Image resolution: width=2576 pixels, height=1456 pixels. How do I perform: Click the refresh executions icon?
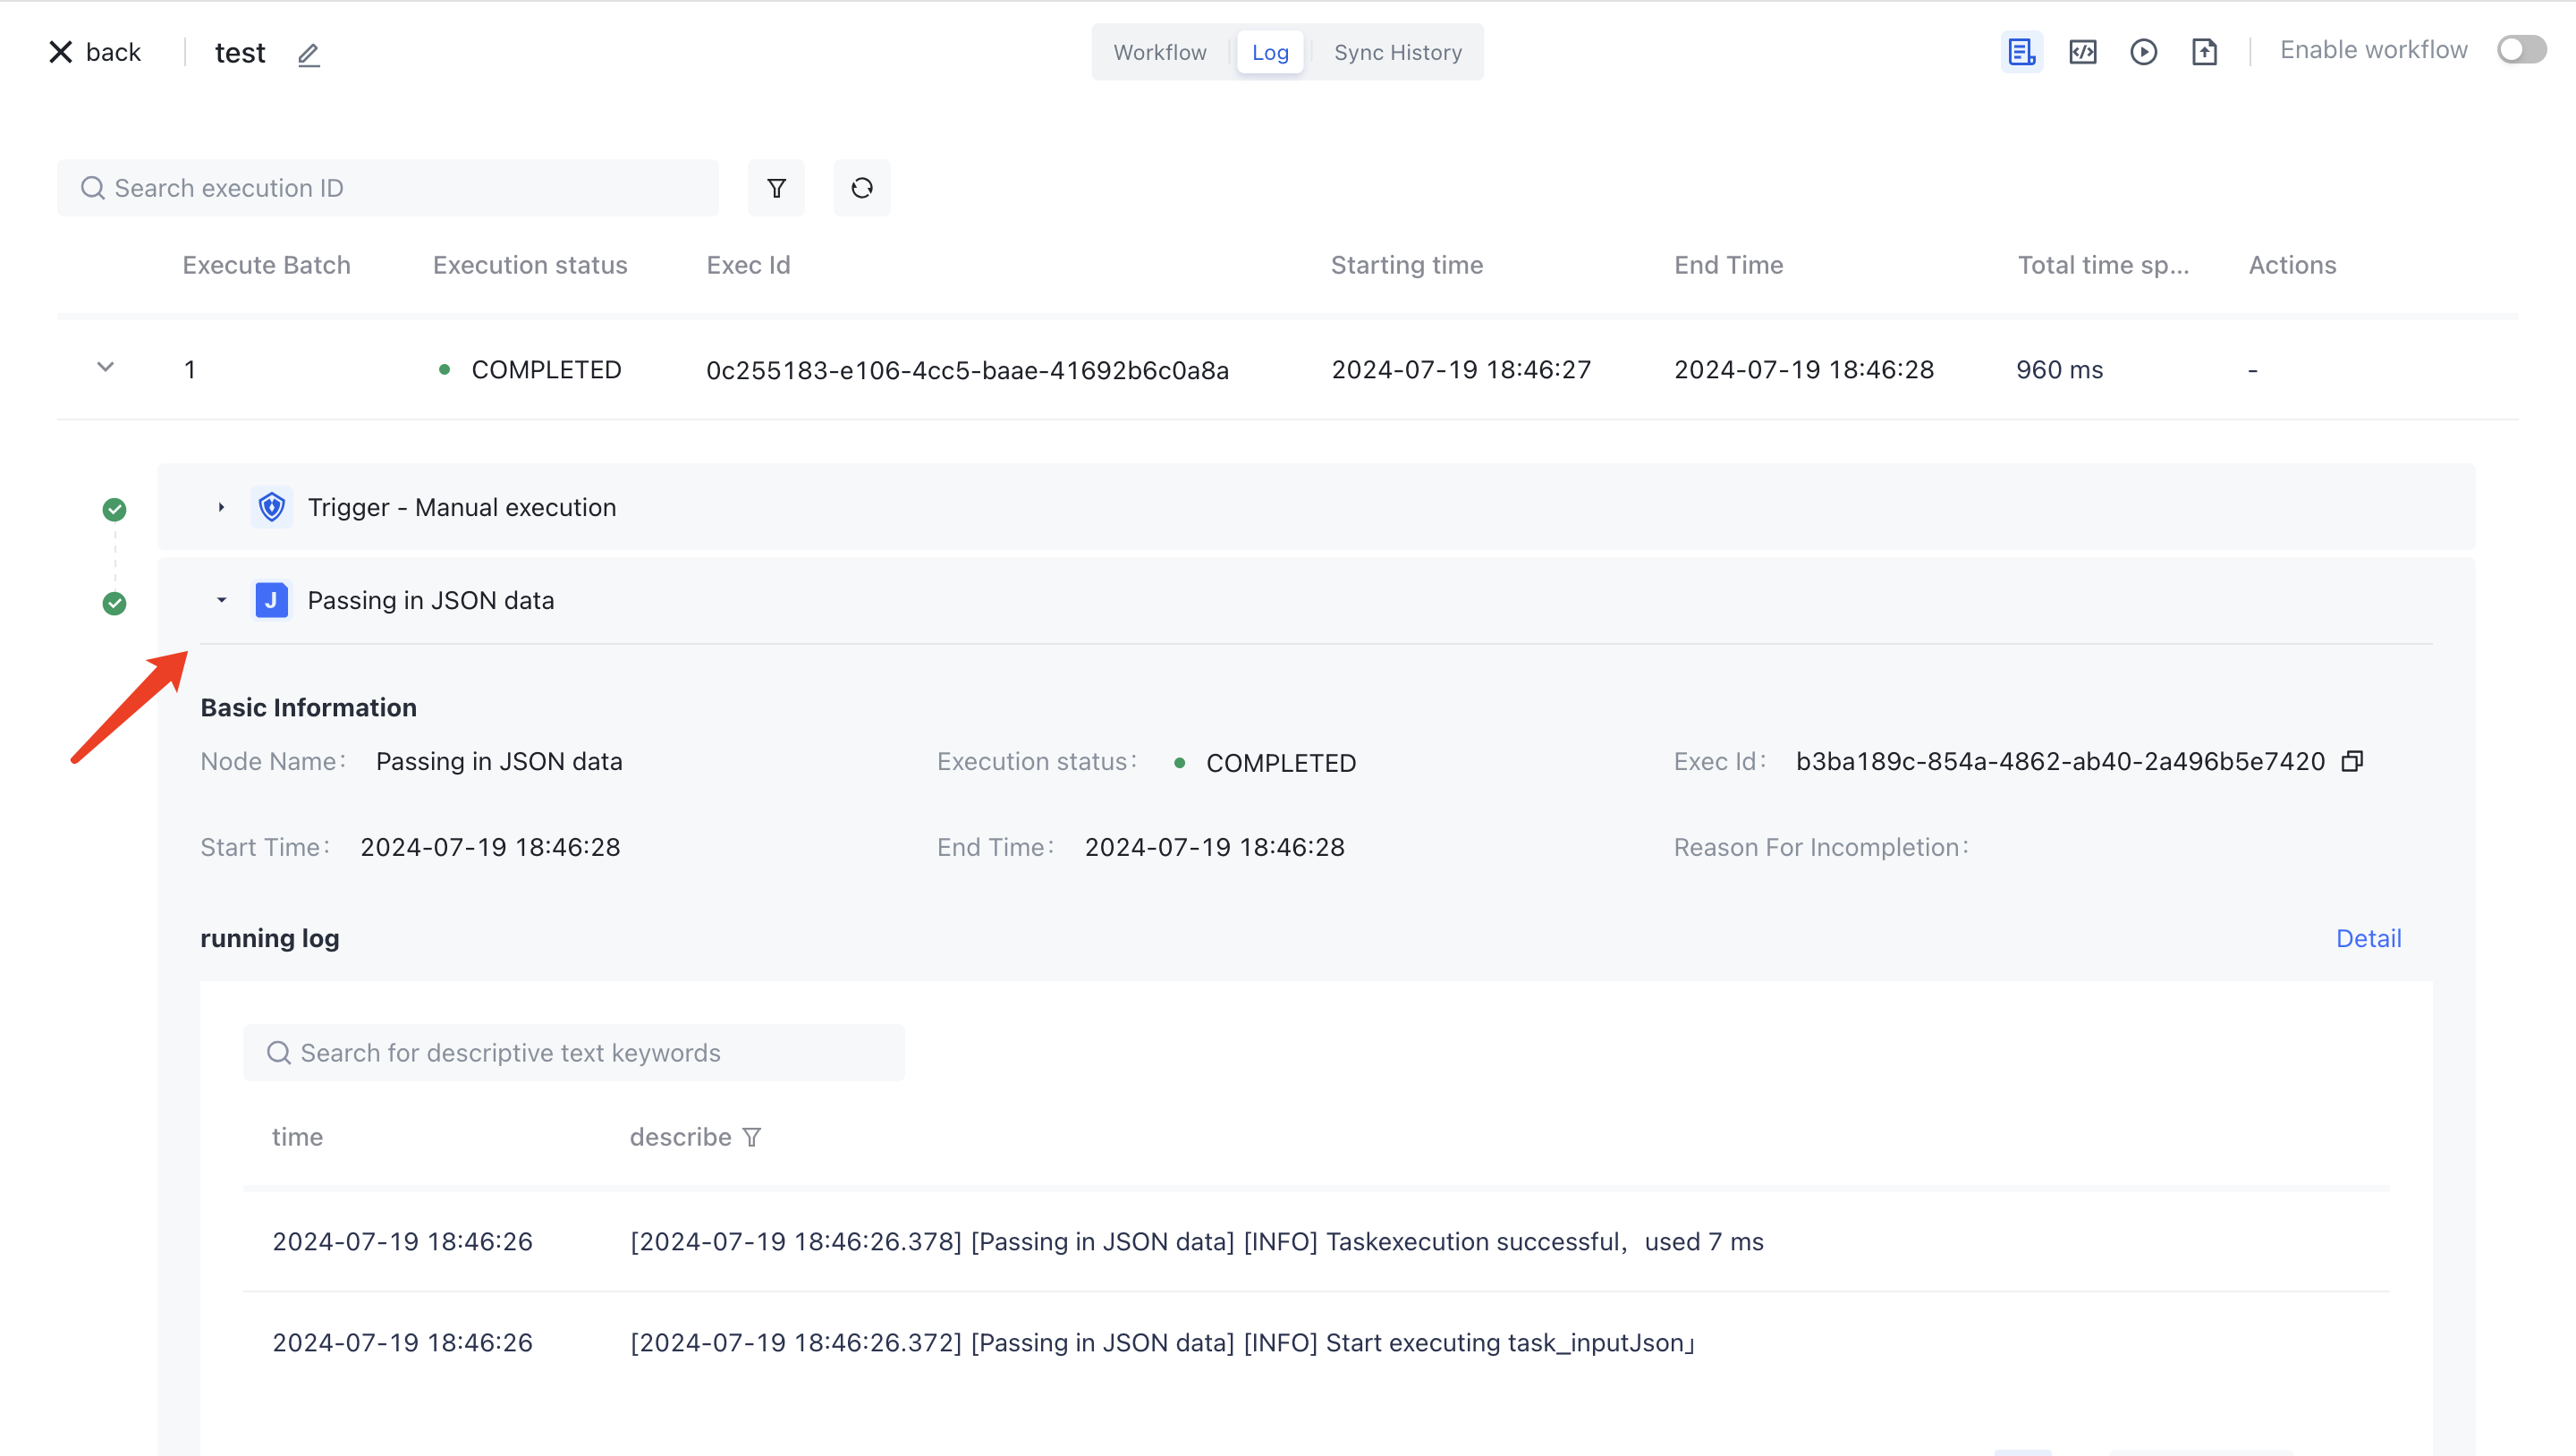click(861, 188)
